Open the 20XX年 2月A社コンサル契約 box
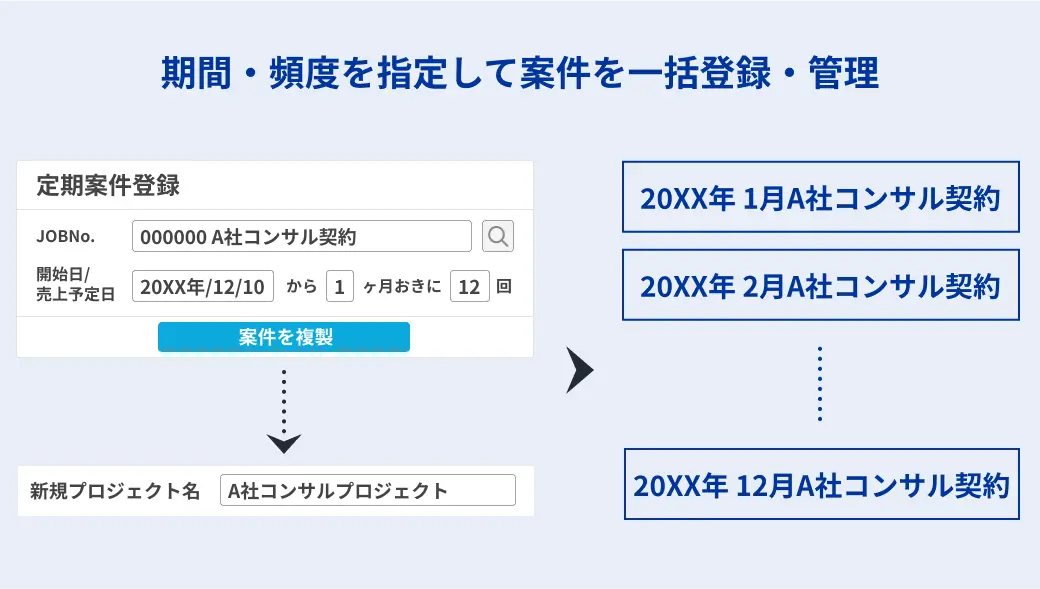This screenshot has height=589, width=1040. pos(820,285)
